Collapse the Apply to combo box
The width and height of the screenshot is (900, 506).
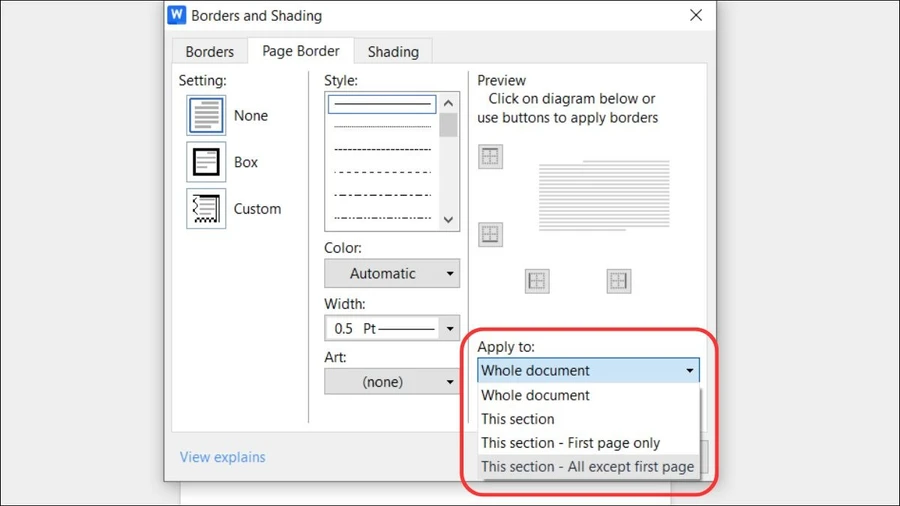click(x=588, y=371)
